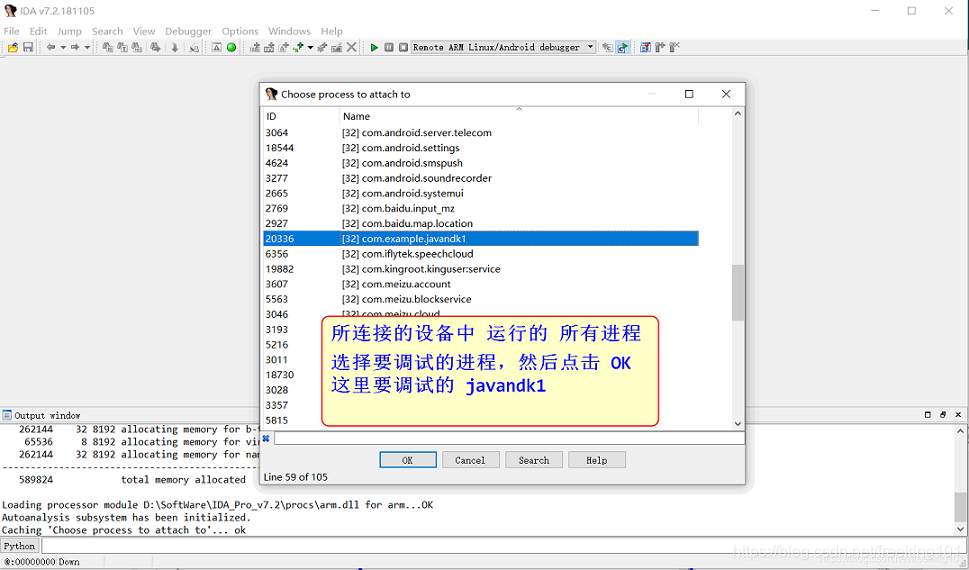Click the third search toolbar icon
This screenshot has height=570, width=969.
[x=137, y=47]
